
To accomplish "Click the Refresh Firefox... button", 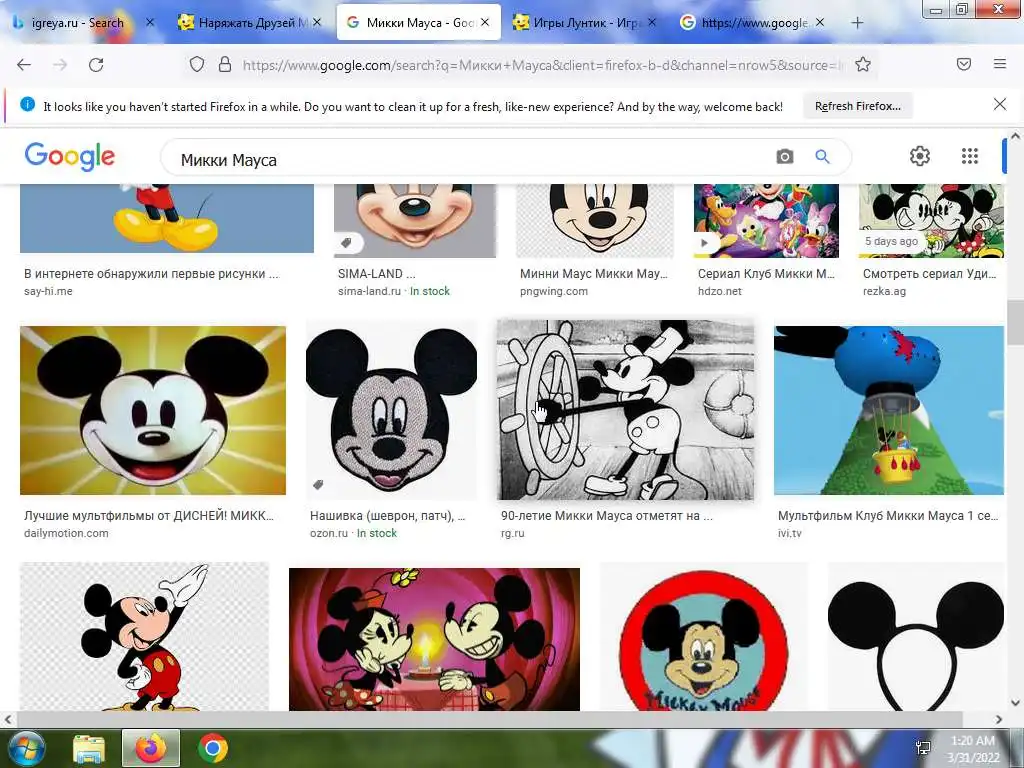I will [x=857, y=106].
